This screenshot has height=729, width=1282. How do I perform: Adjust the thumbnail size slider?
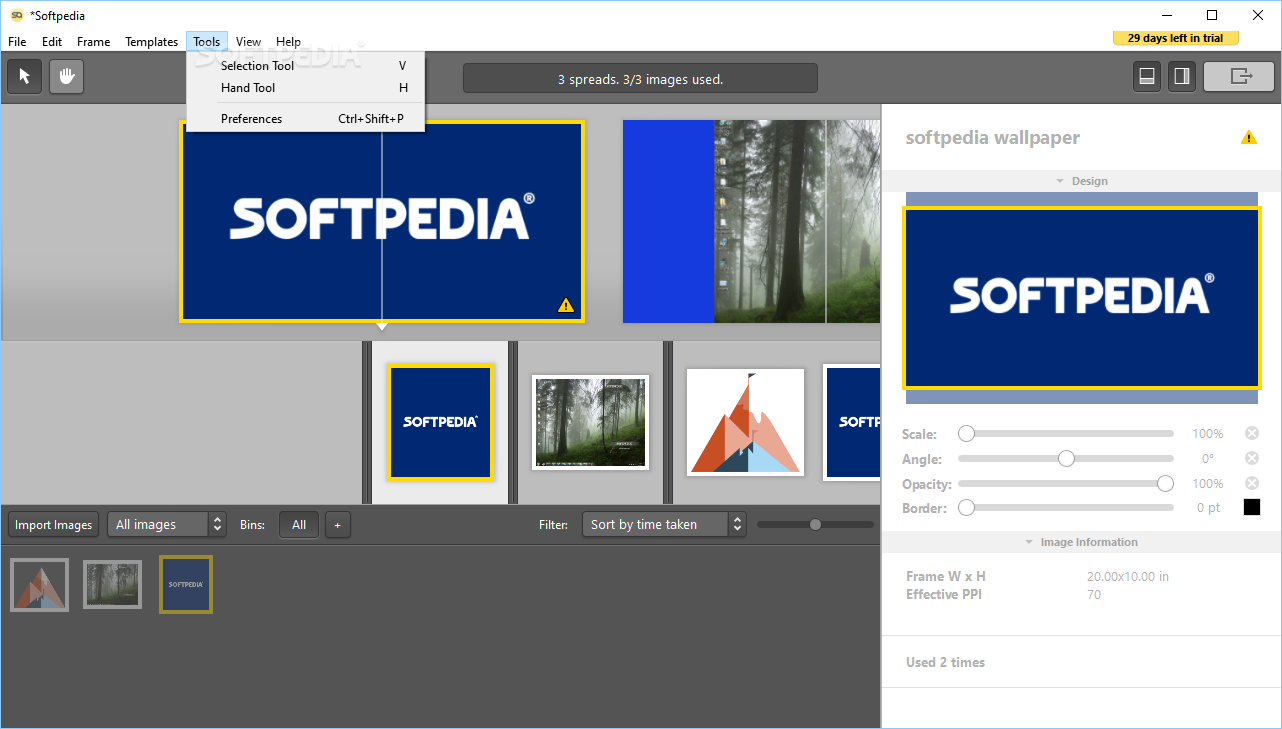[x=815, y=524]
